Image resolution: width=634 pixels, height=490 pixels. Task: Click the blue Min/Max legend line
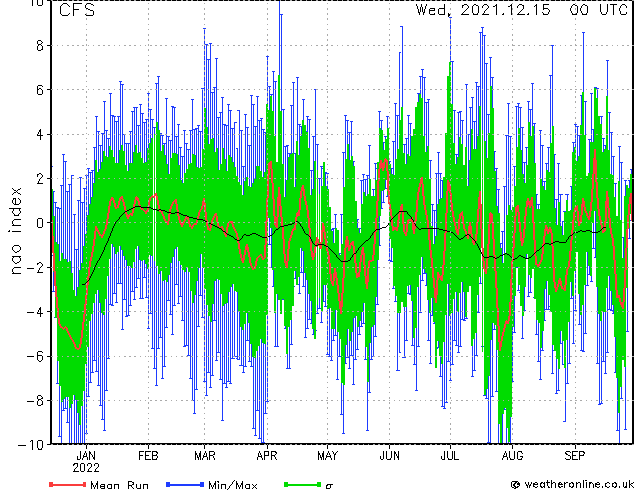click(185, 484)
